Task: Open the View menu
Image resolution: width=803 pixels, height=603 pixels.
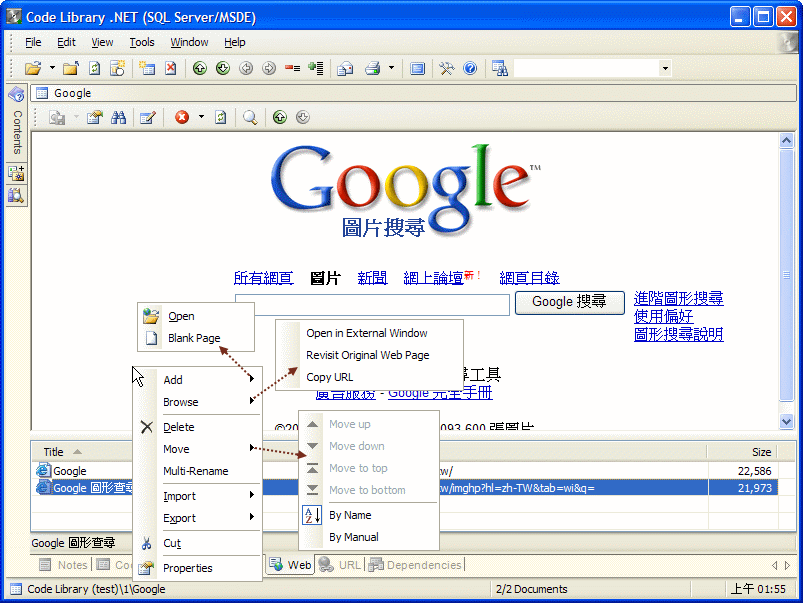Action: [102, 42]
